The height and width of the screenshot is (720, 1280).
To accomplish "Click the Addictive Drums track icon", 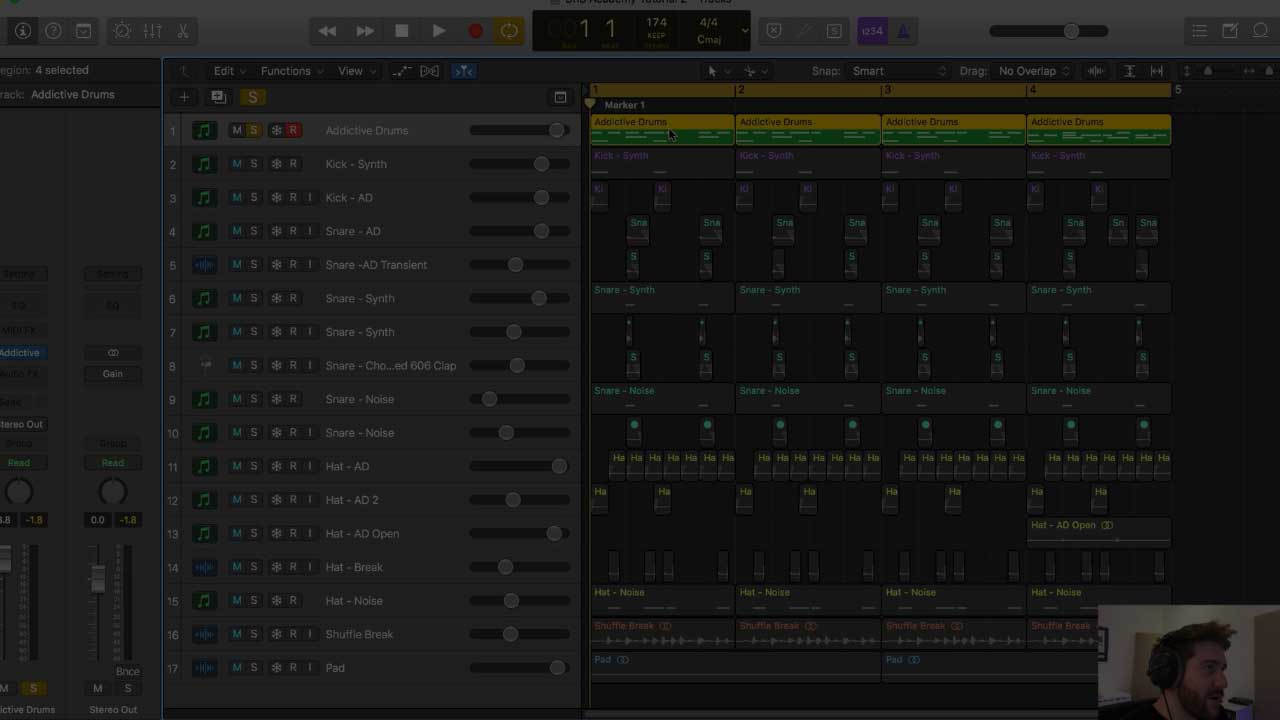I will [204, 130].
